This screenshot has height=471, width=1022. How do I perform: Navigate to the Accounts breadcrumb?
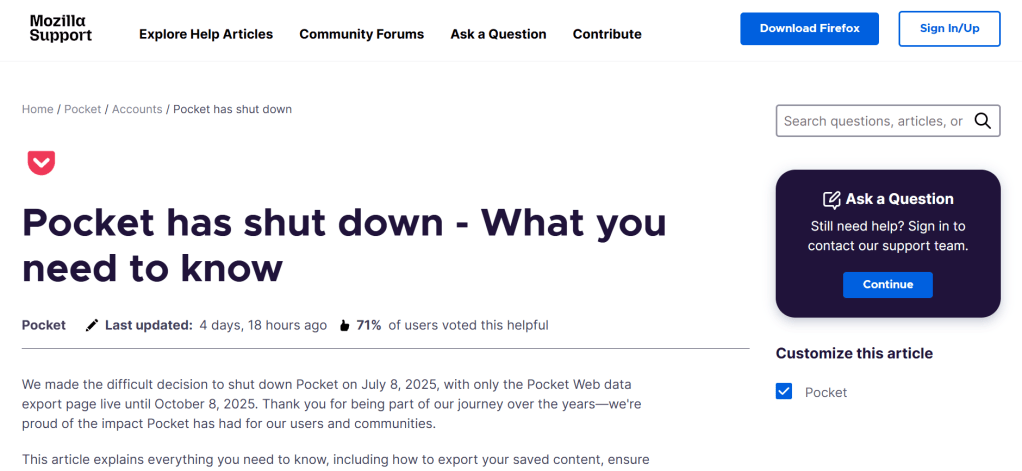pos(137,109)
